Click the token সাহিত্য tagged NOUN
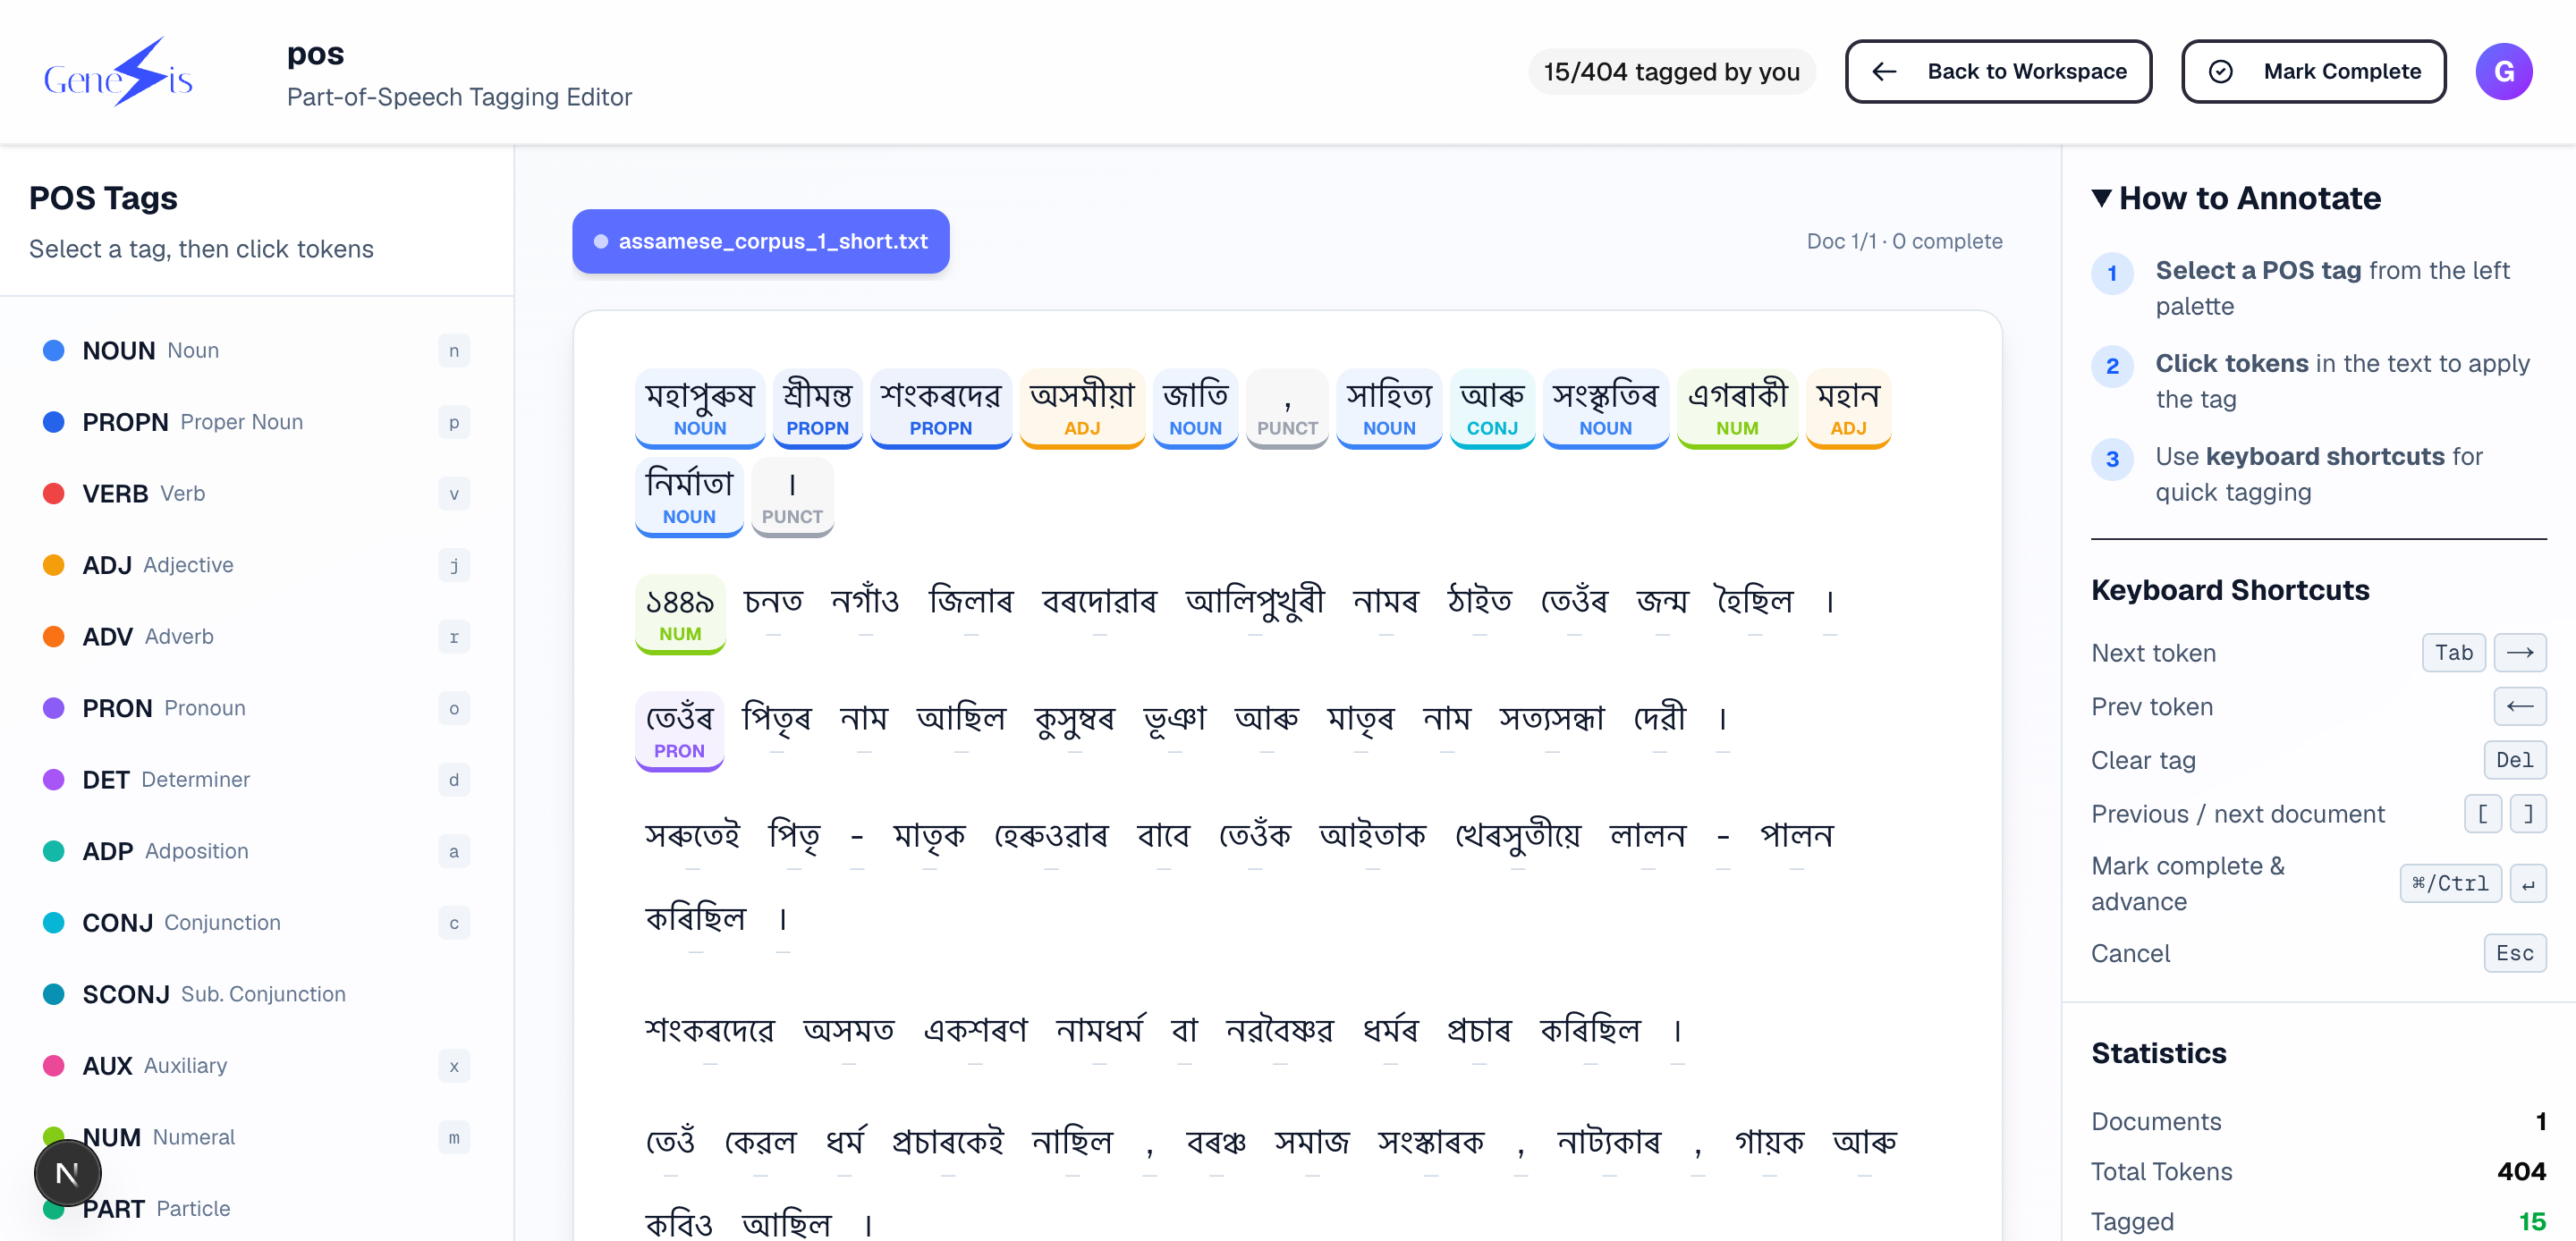The width and height of the screenshot is (2576, 1241). [1389, 408]
